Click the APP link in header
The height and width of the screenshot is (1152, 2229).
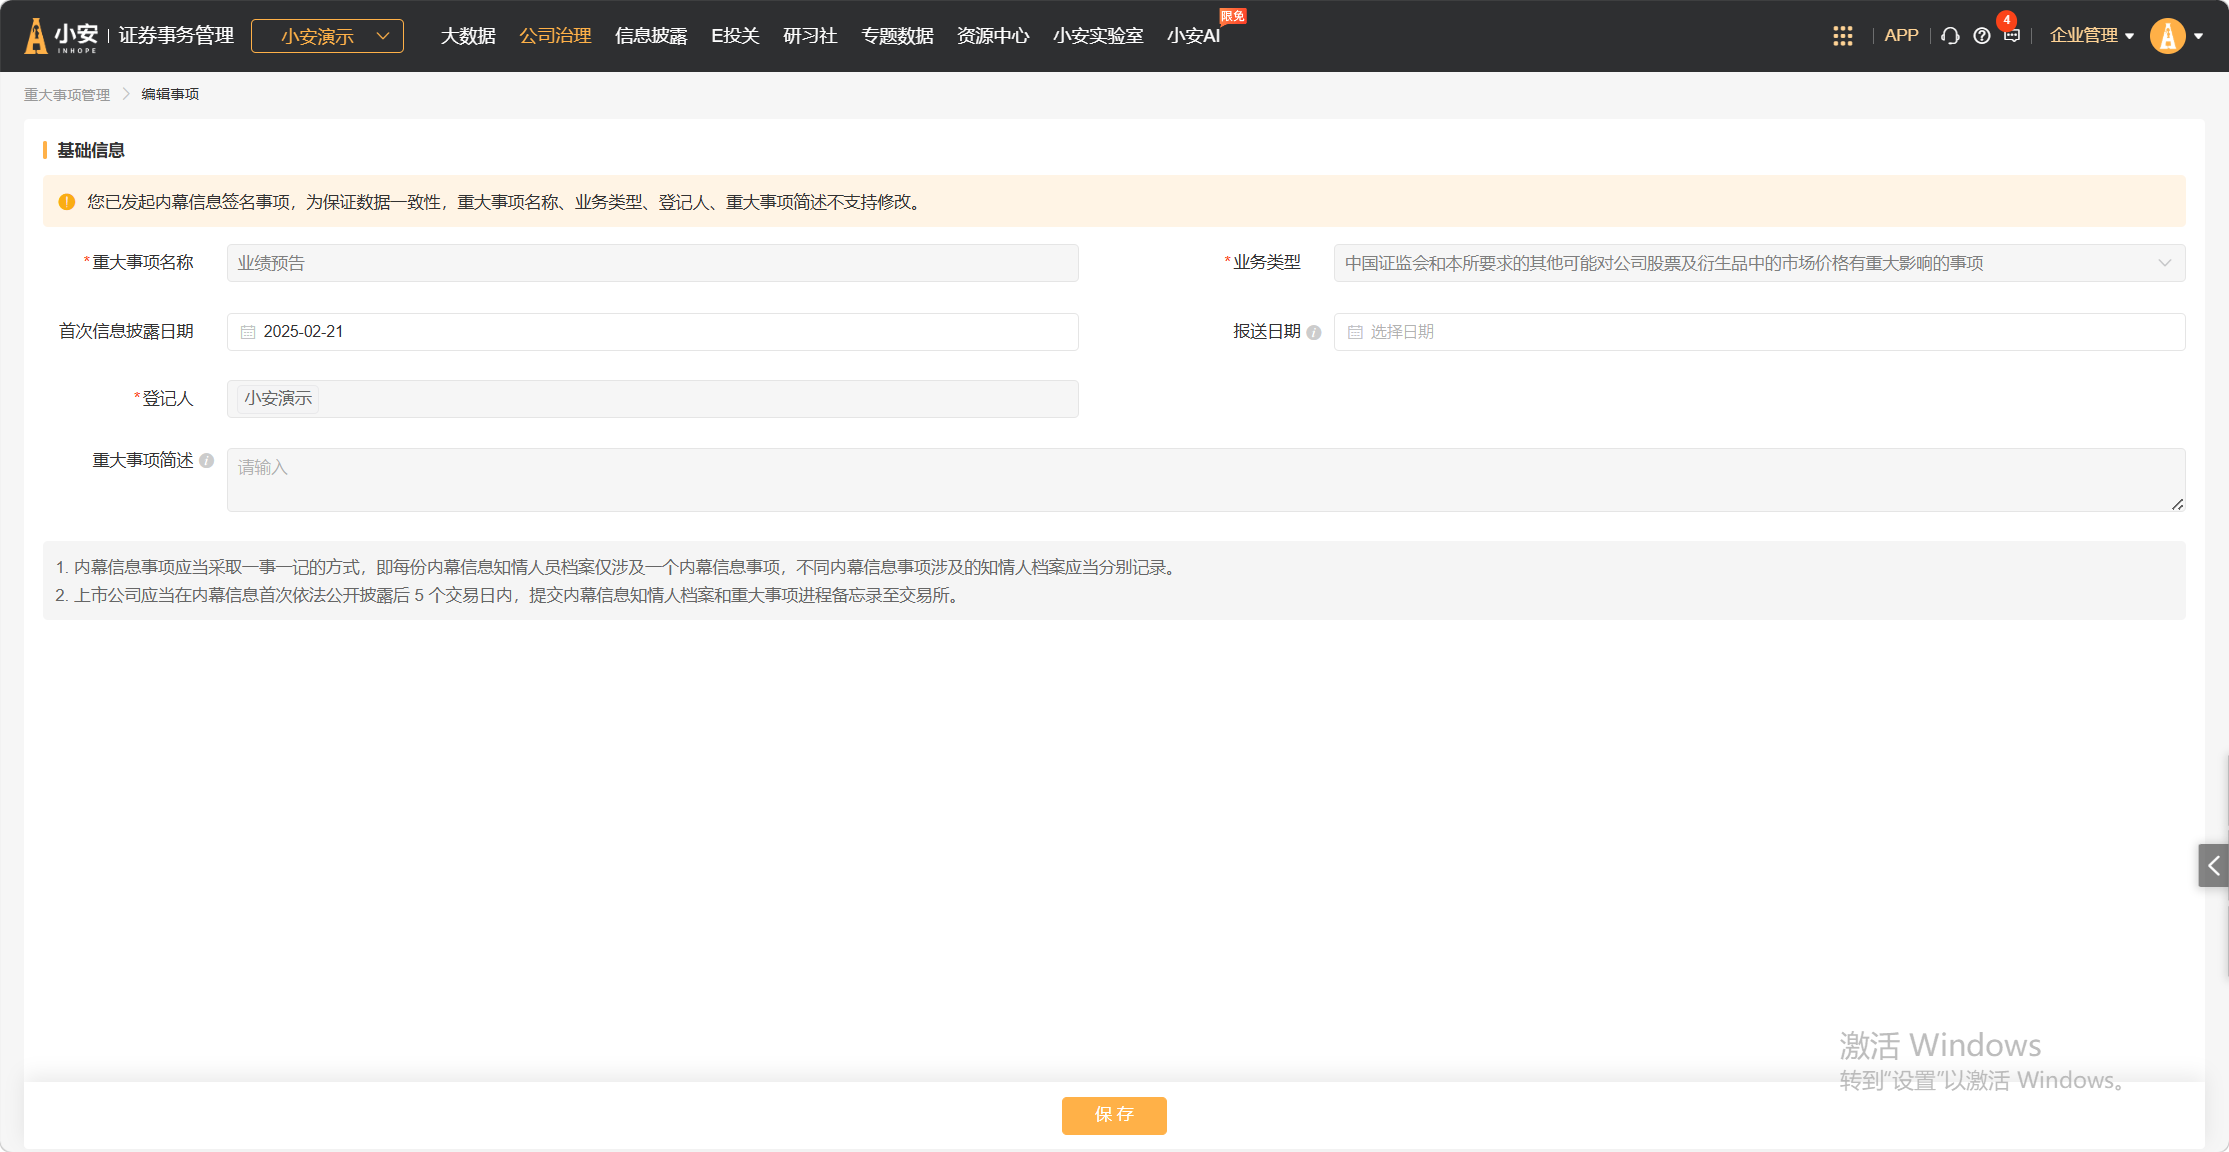[1901, 36]
